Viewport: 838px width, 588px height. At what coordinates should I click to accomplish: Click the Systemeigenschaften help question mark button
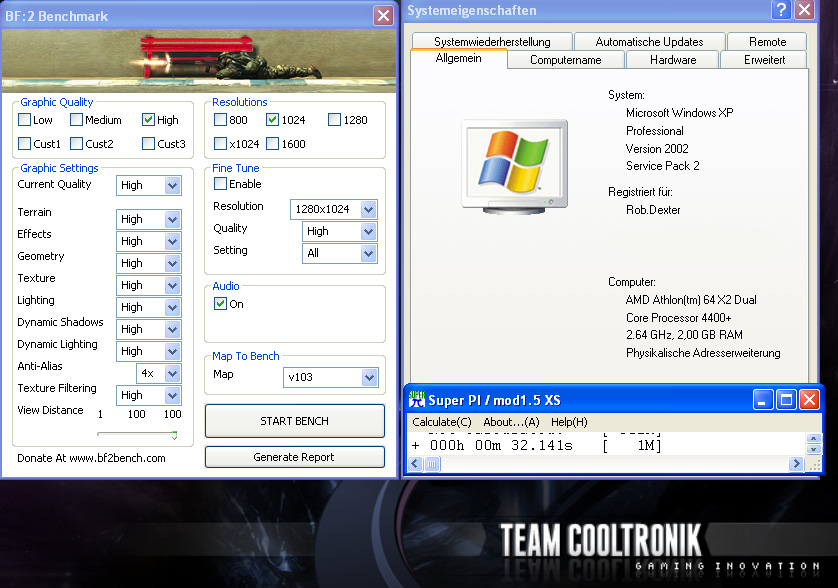781,10
